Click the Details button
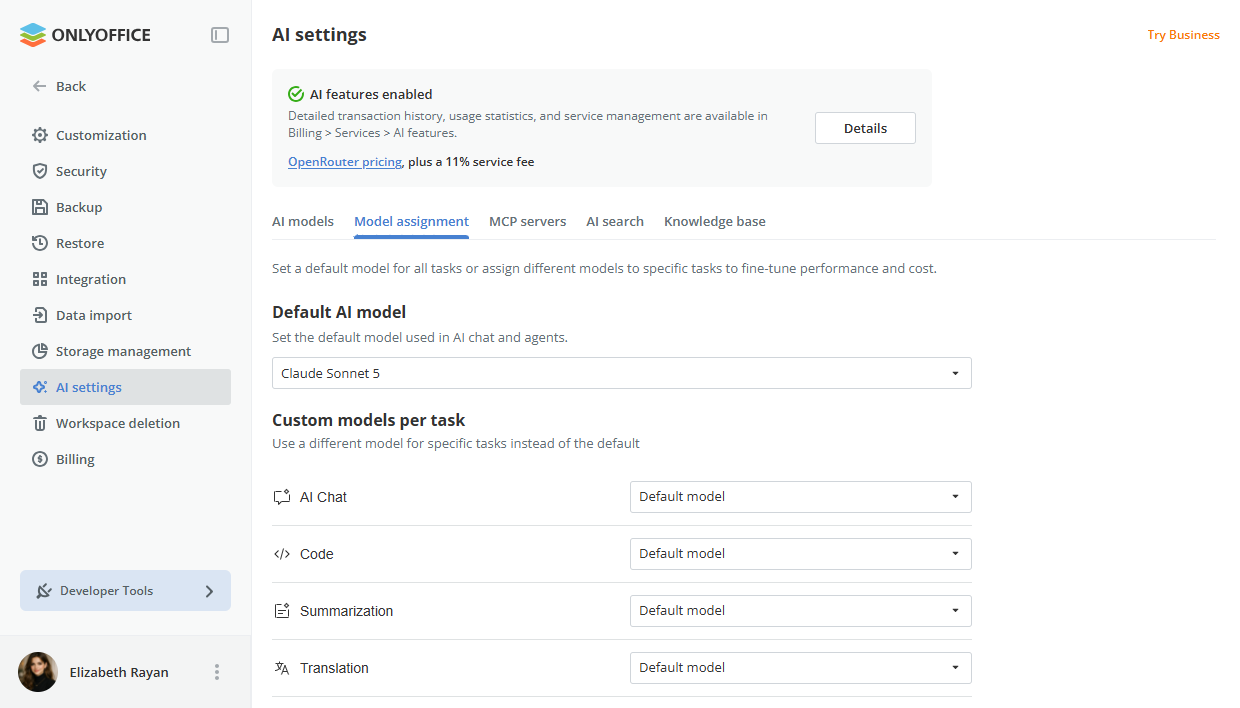The width and height of the screenshot is (1240, 708). 865,128
